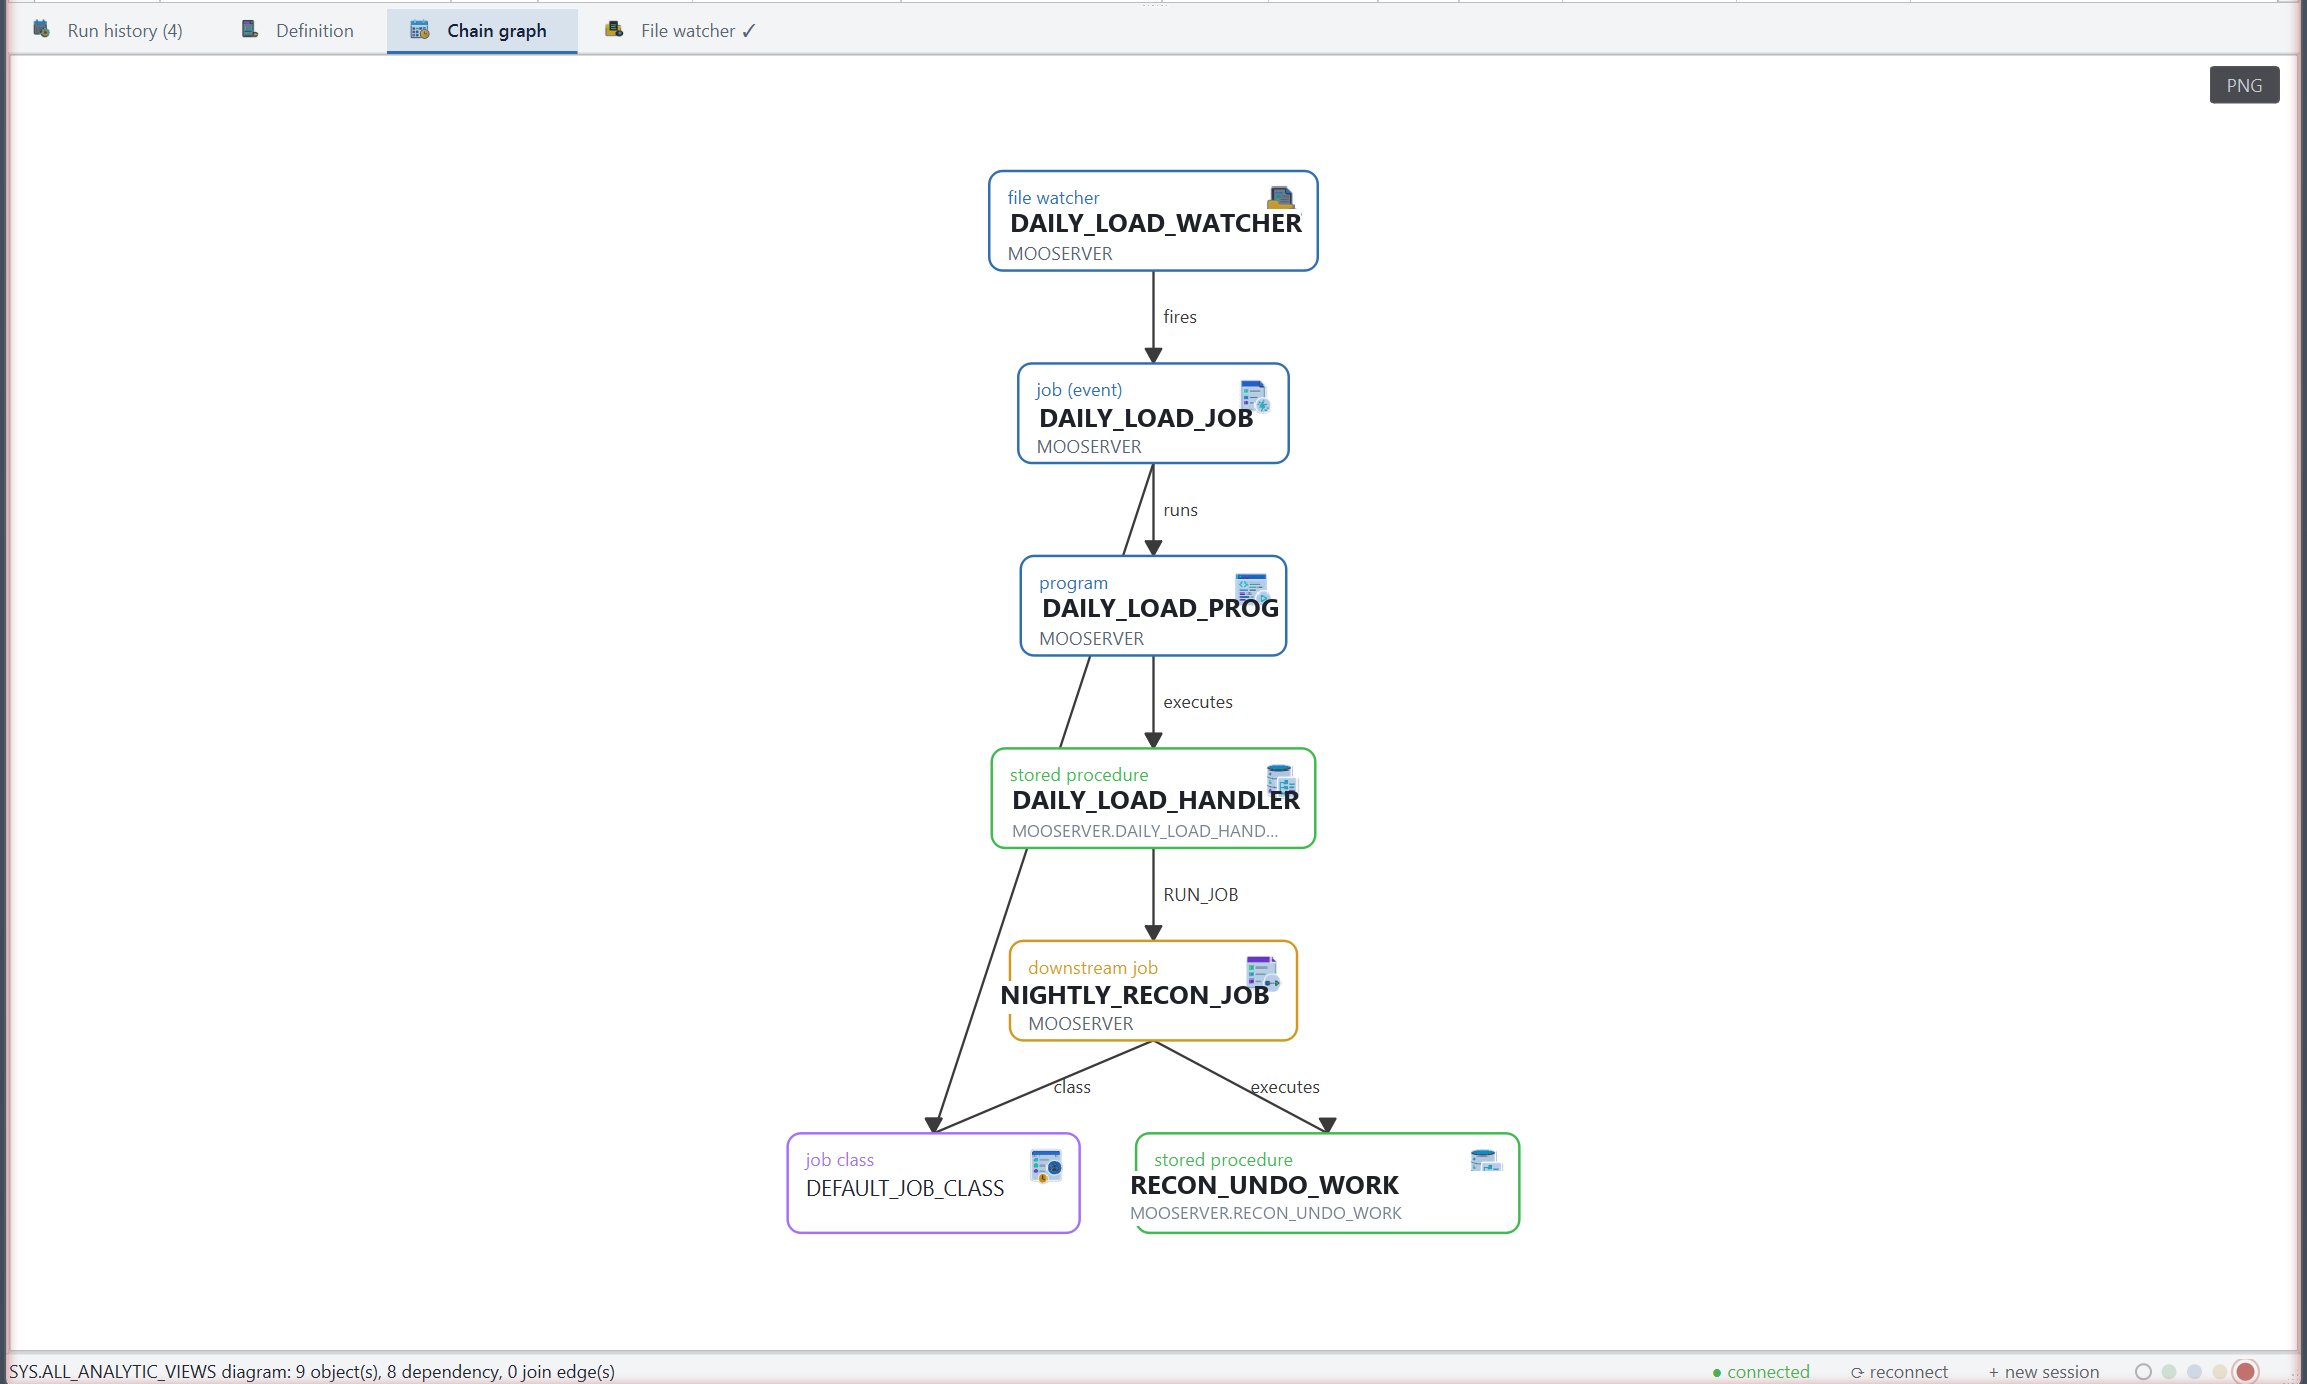Choose the empty white color dot

[x=2143, y=1372]
